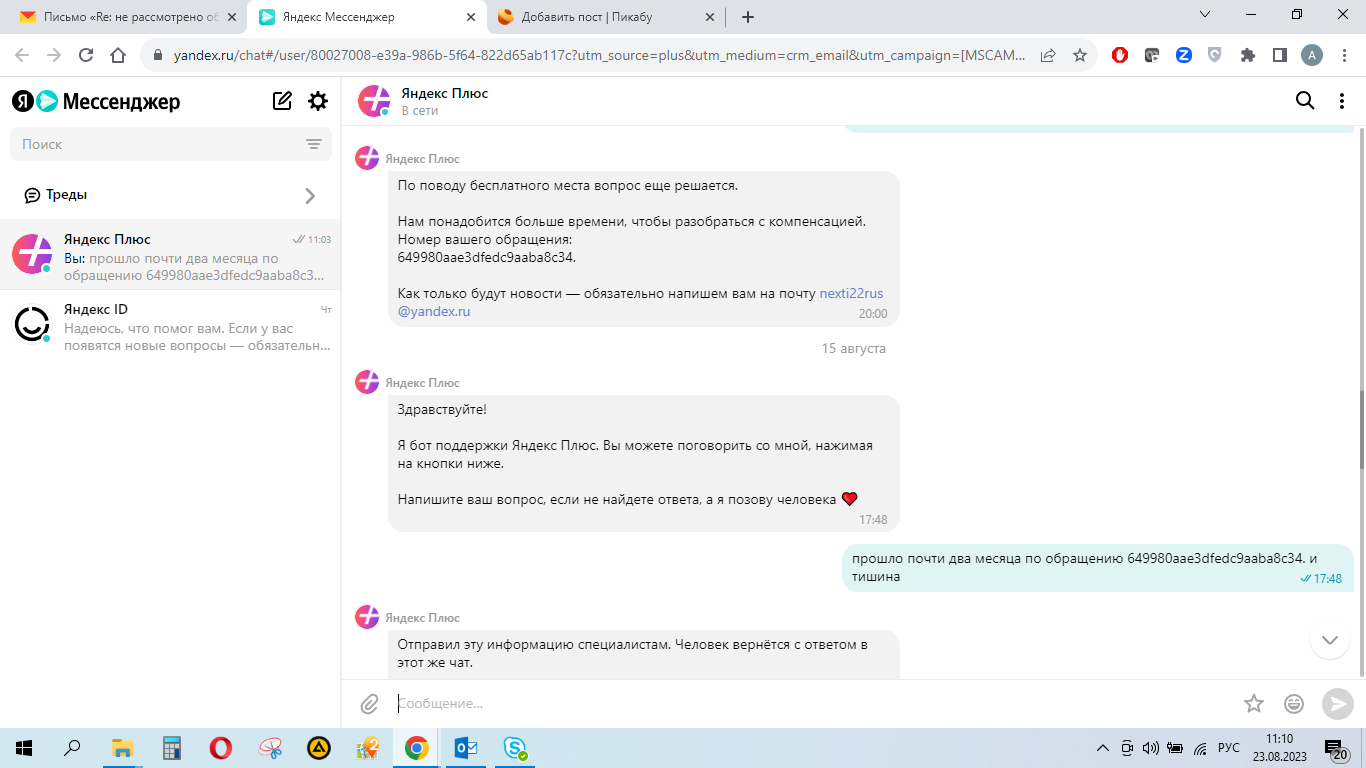Compose a new chat with the pencil icon
The width and height of the screenshot is (1366, 768).
[x=283, y=101]
